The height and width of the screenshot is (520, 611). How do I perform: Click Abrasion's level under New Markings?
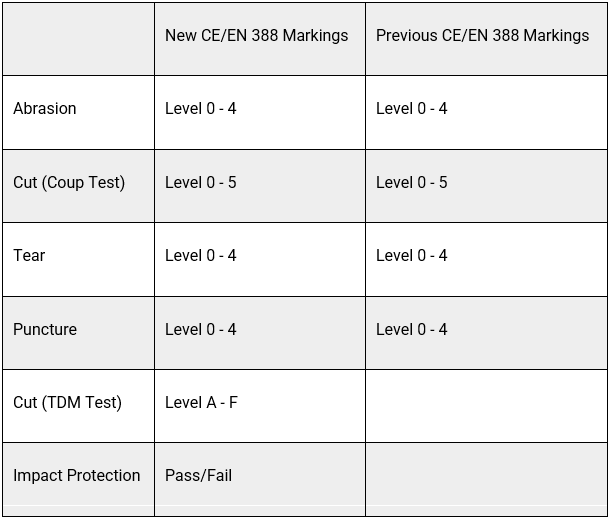(201, 109)
